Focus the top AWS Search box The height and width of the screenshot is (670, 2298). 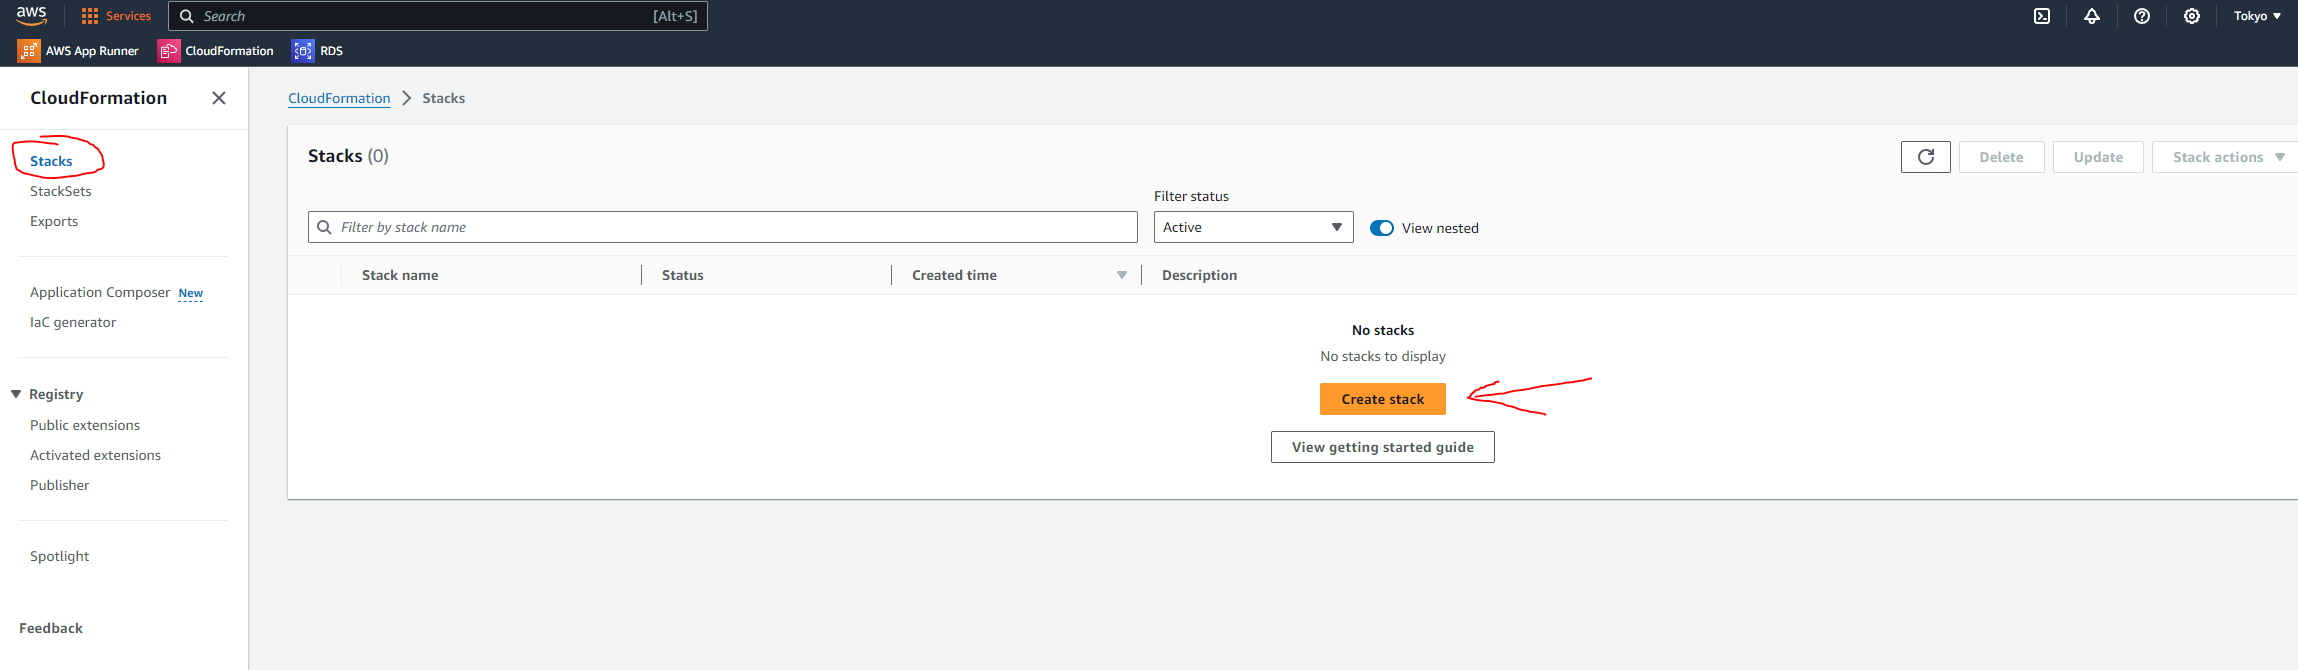tap(438, 16)
